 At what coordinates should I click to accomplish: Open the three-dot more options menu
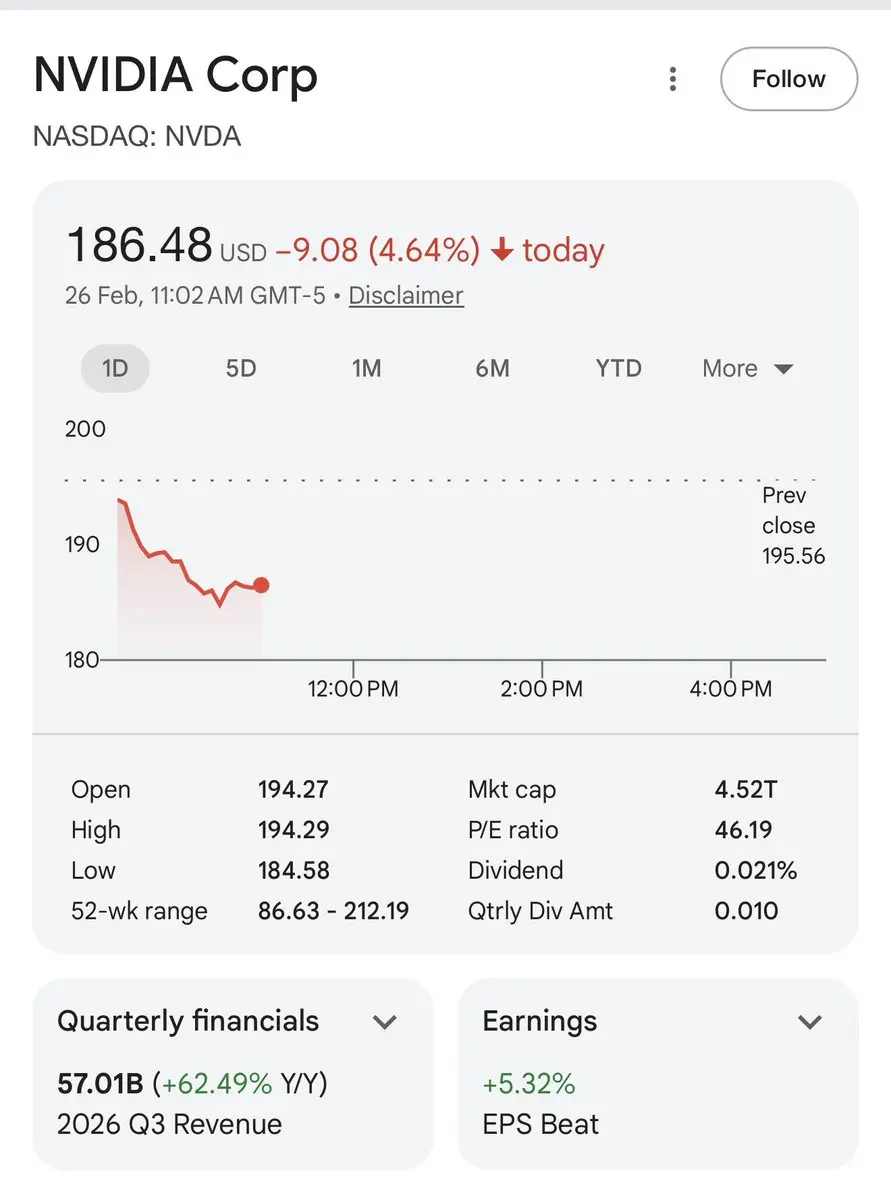point(674,79)
